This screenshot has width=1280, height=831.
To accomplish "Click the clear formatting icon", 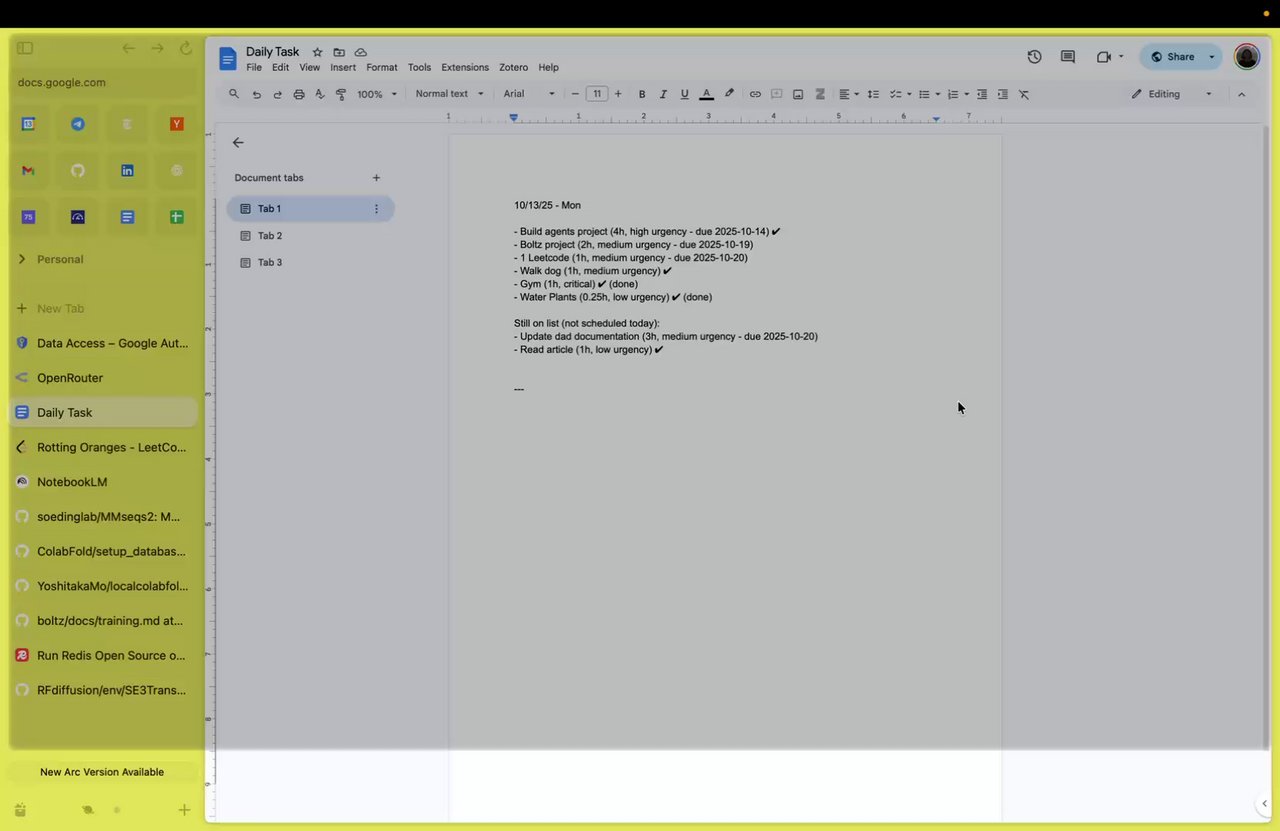I will click(1024, 94).
